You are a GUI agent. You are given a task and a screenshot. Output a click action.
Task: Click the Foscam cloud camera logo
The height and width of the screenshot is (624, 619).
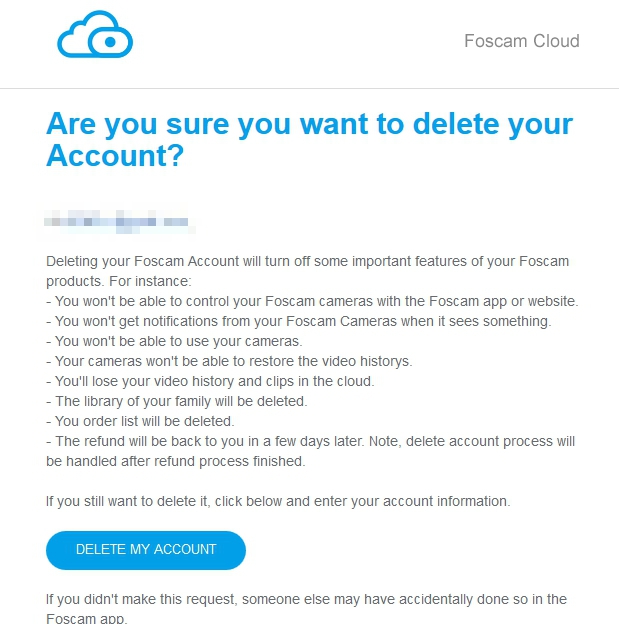95,35
